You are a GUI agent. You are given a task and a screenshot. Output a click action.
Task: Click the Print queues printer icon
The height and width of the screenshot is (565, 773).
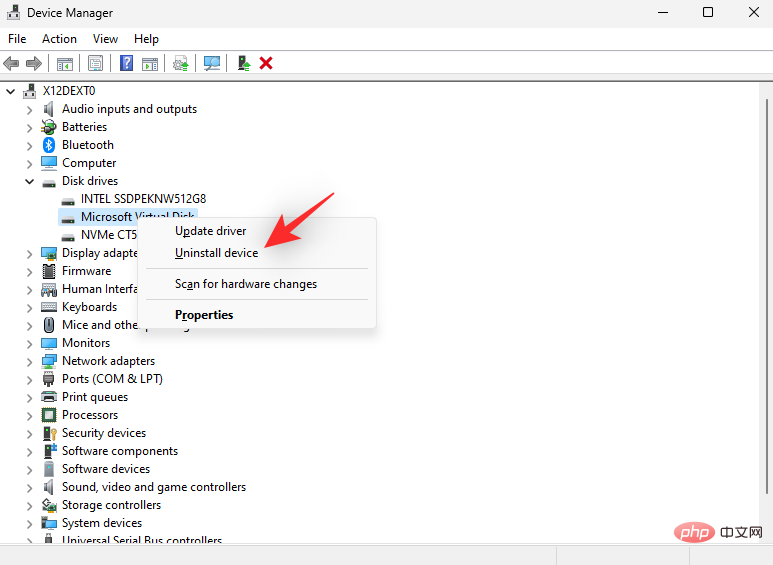[x=49, y=397]
